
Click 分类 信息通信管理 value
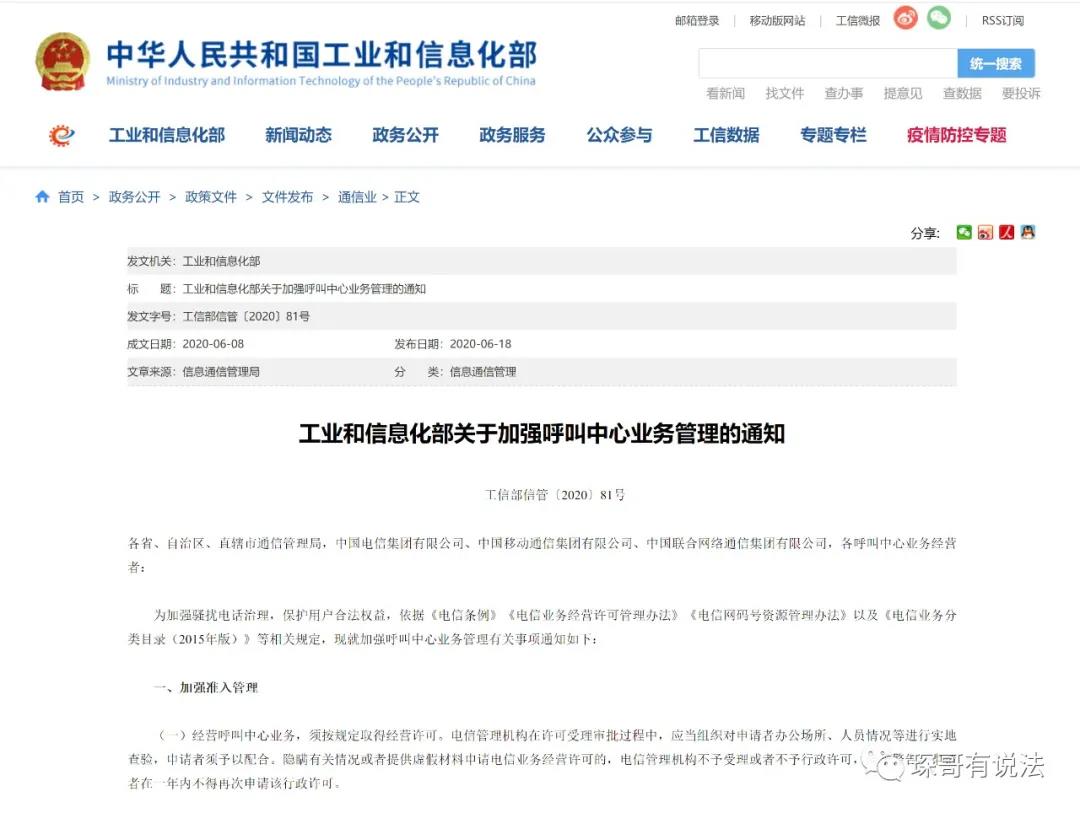(x=483, y=371)
